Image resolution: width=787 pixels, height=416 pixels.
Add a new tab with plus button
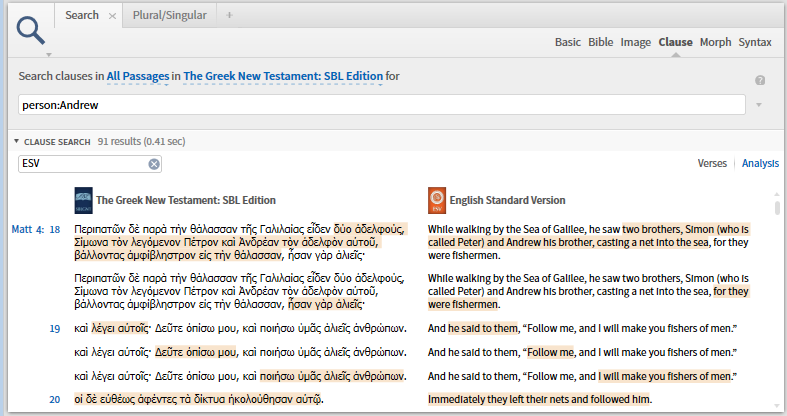pyautogui.click(x=229, y=15)
